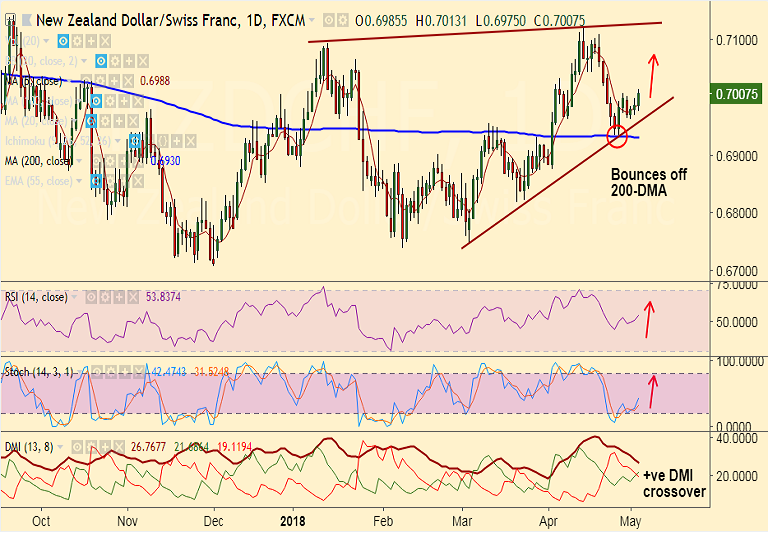Remove the BB (20, close, 2) indicator
The image size is (768, 533).
click(143, 61)
